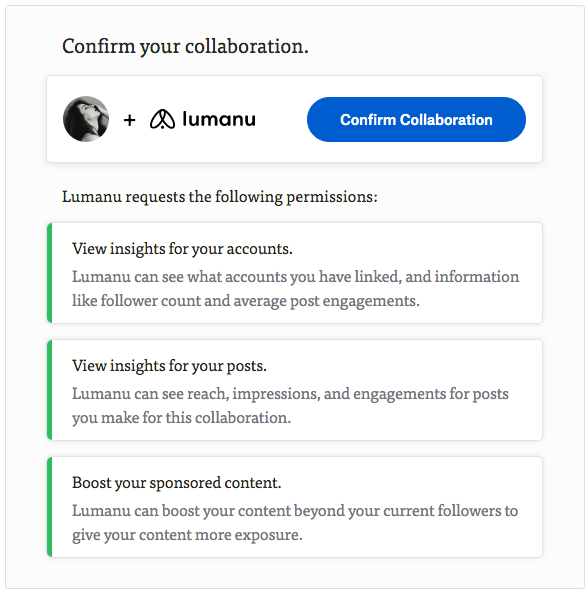Click the reach and impressions description text

click(x=290, y=406)
